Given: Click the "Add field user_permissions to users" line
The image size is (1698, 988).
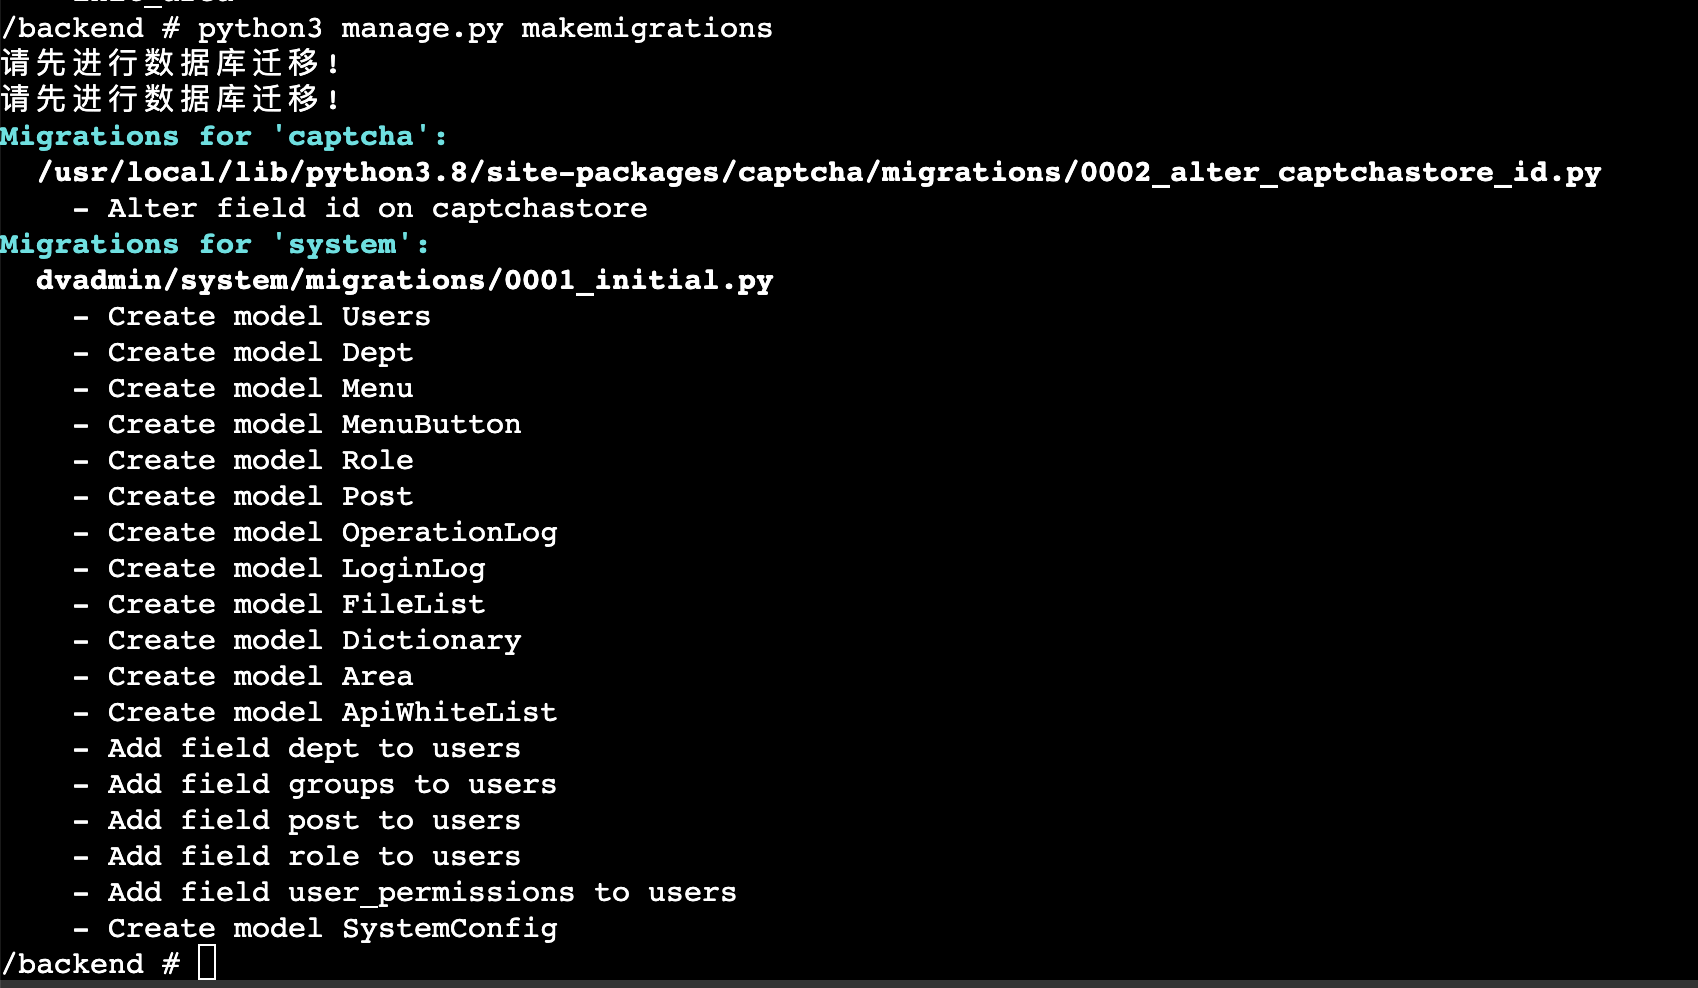Looking at the screenshot, I should point(405,892).
